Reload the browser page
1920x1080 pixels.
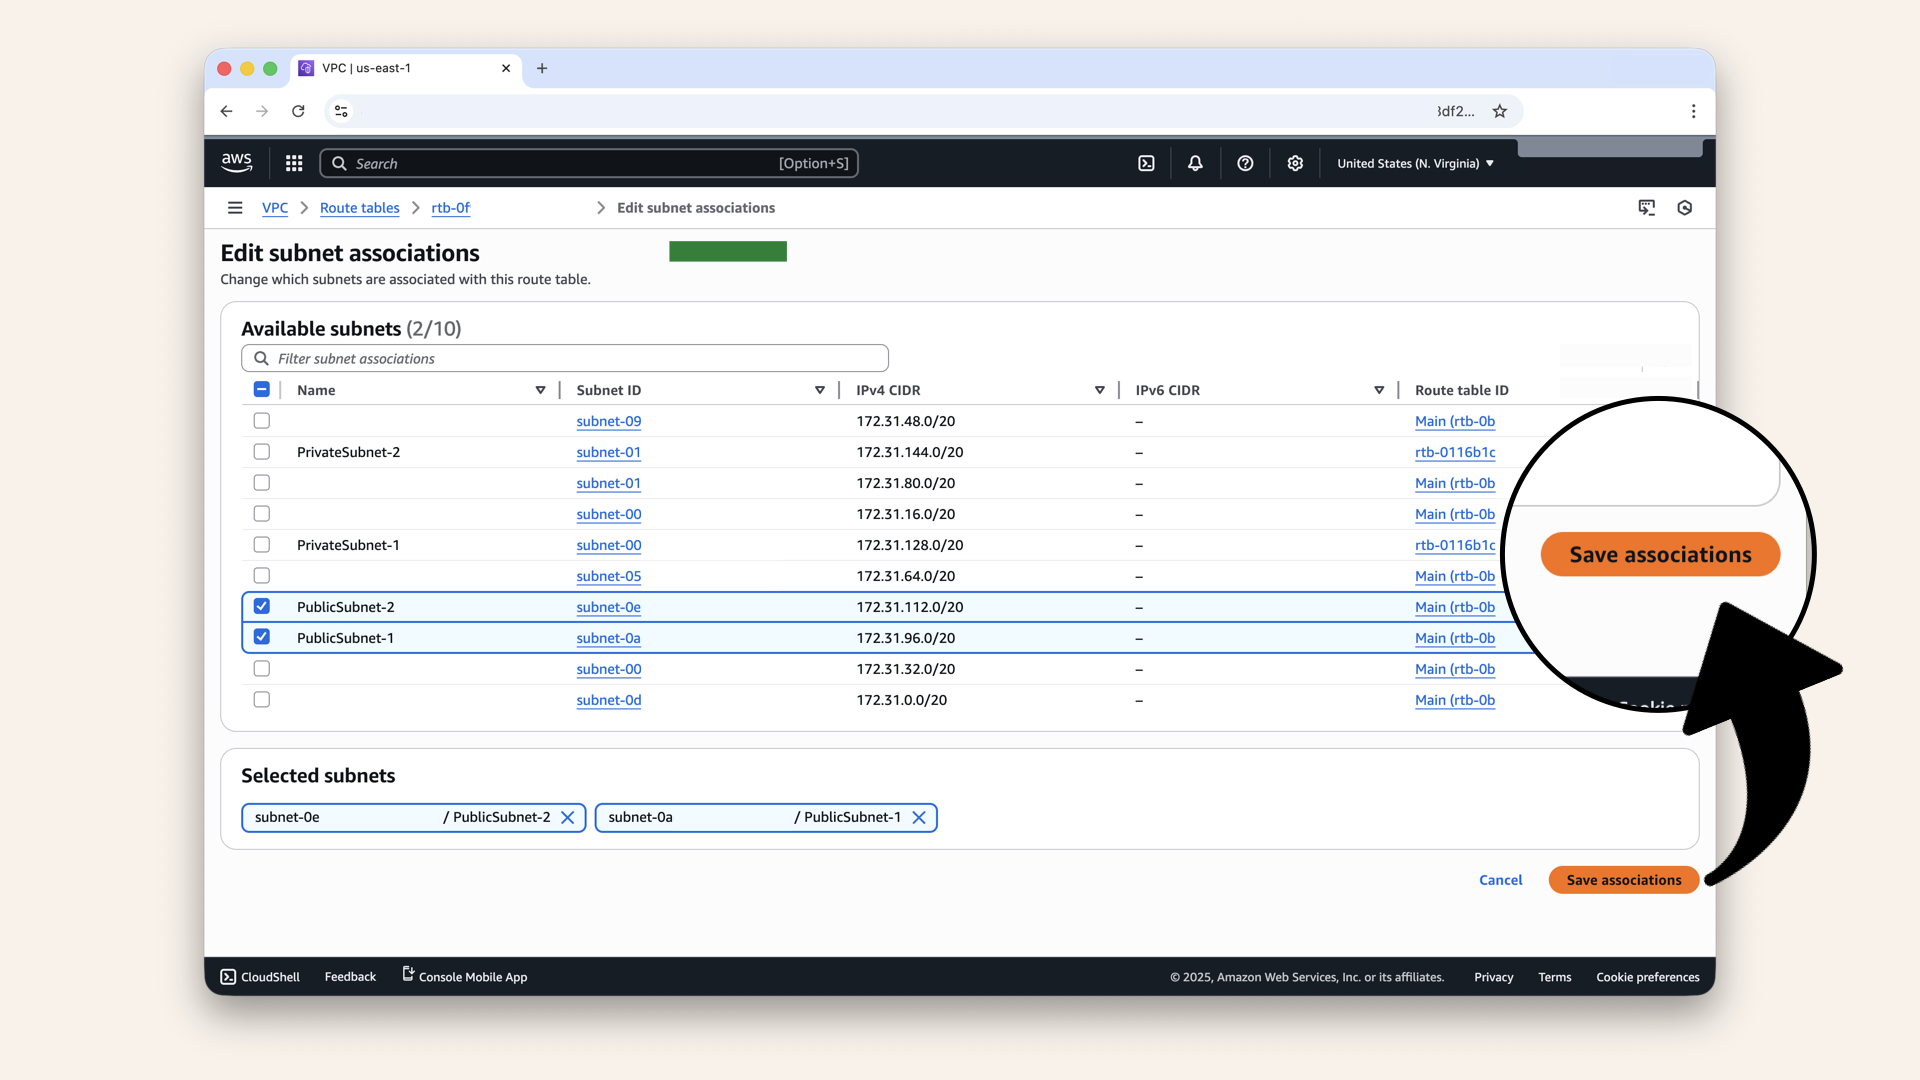point(298,111)
